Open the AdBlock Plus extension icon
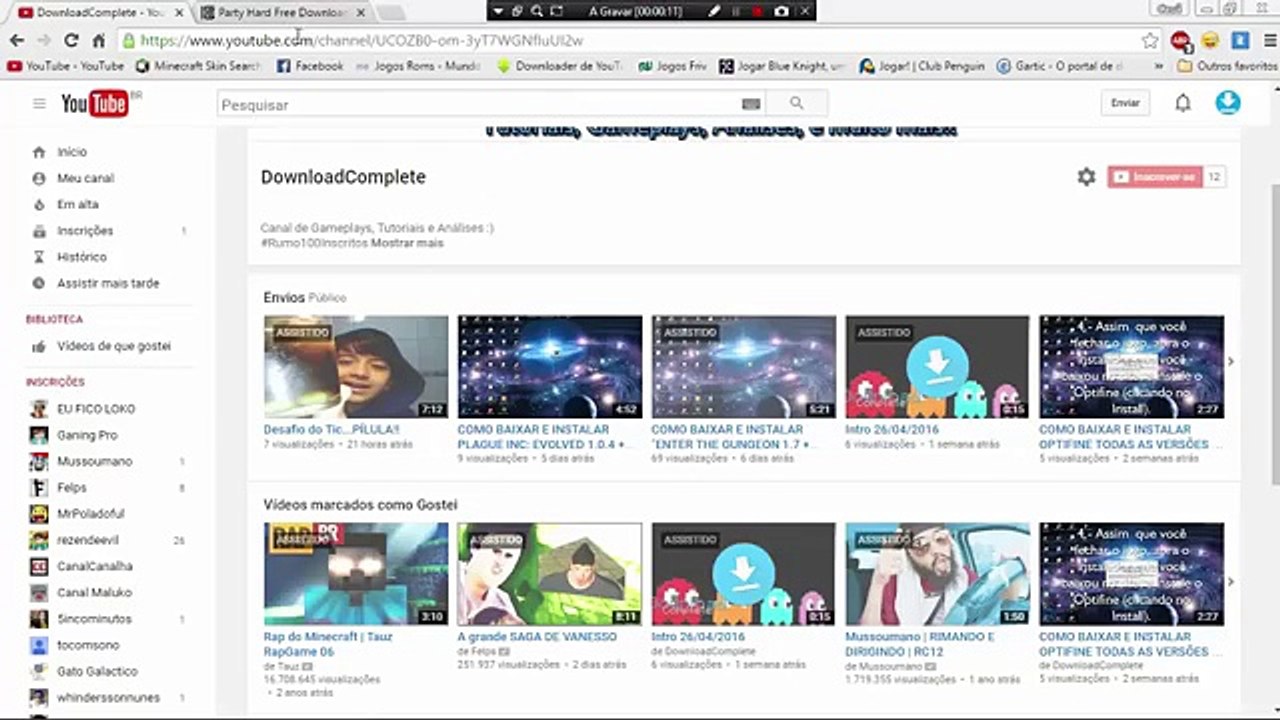1280x720 pixels. [x=1181, y=41]
